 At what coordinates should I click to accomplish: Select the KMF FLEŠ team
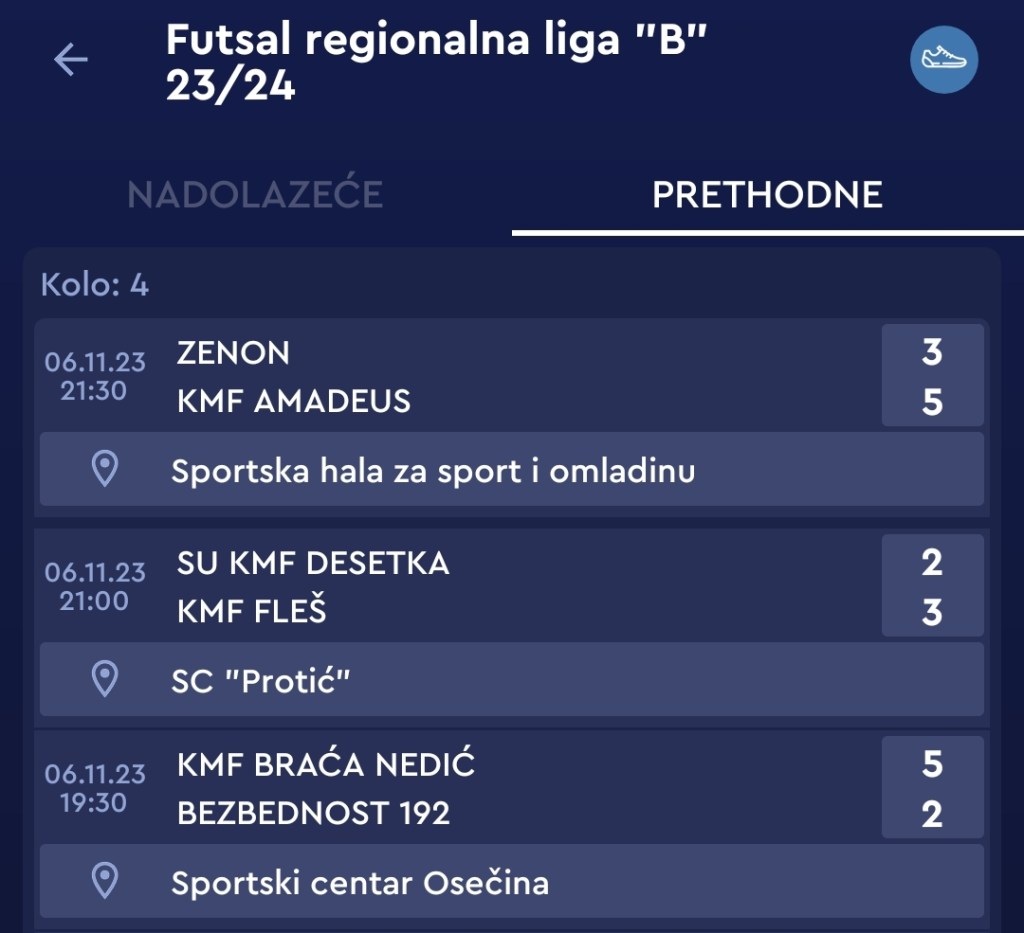pyautogui.click(x=252, y=611)
